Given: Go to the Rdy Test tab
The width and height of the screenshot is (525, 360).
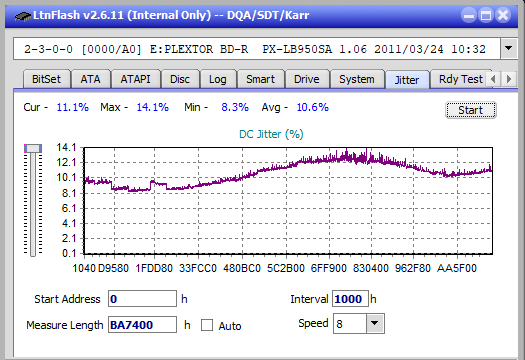Looking at the screenshot, I should tap(461, 79).
